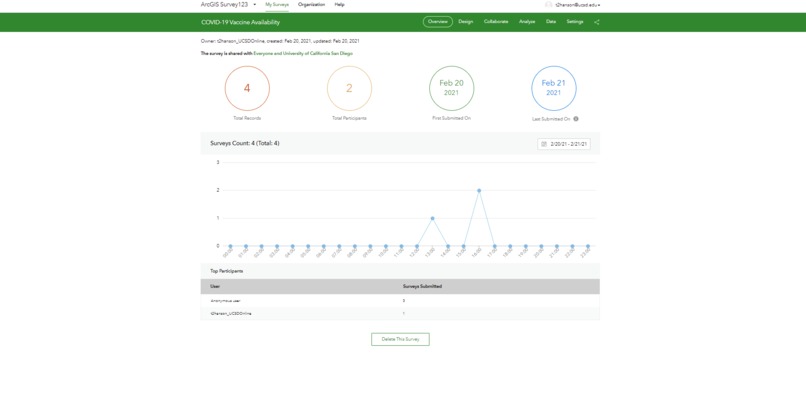
Task: Click the Total Participants circle showing 2
Action: tap(350, 88)
